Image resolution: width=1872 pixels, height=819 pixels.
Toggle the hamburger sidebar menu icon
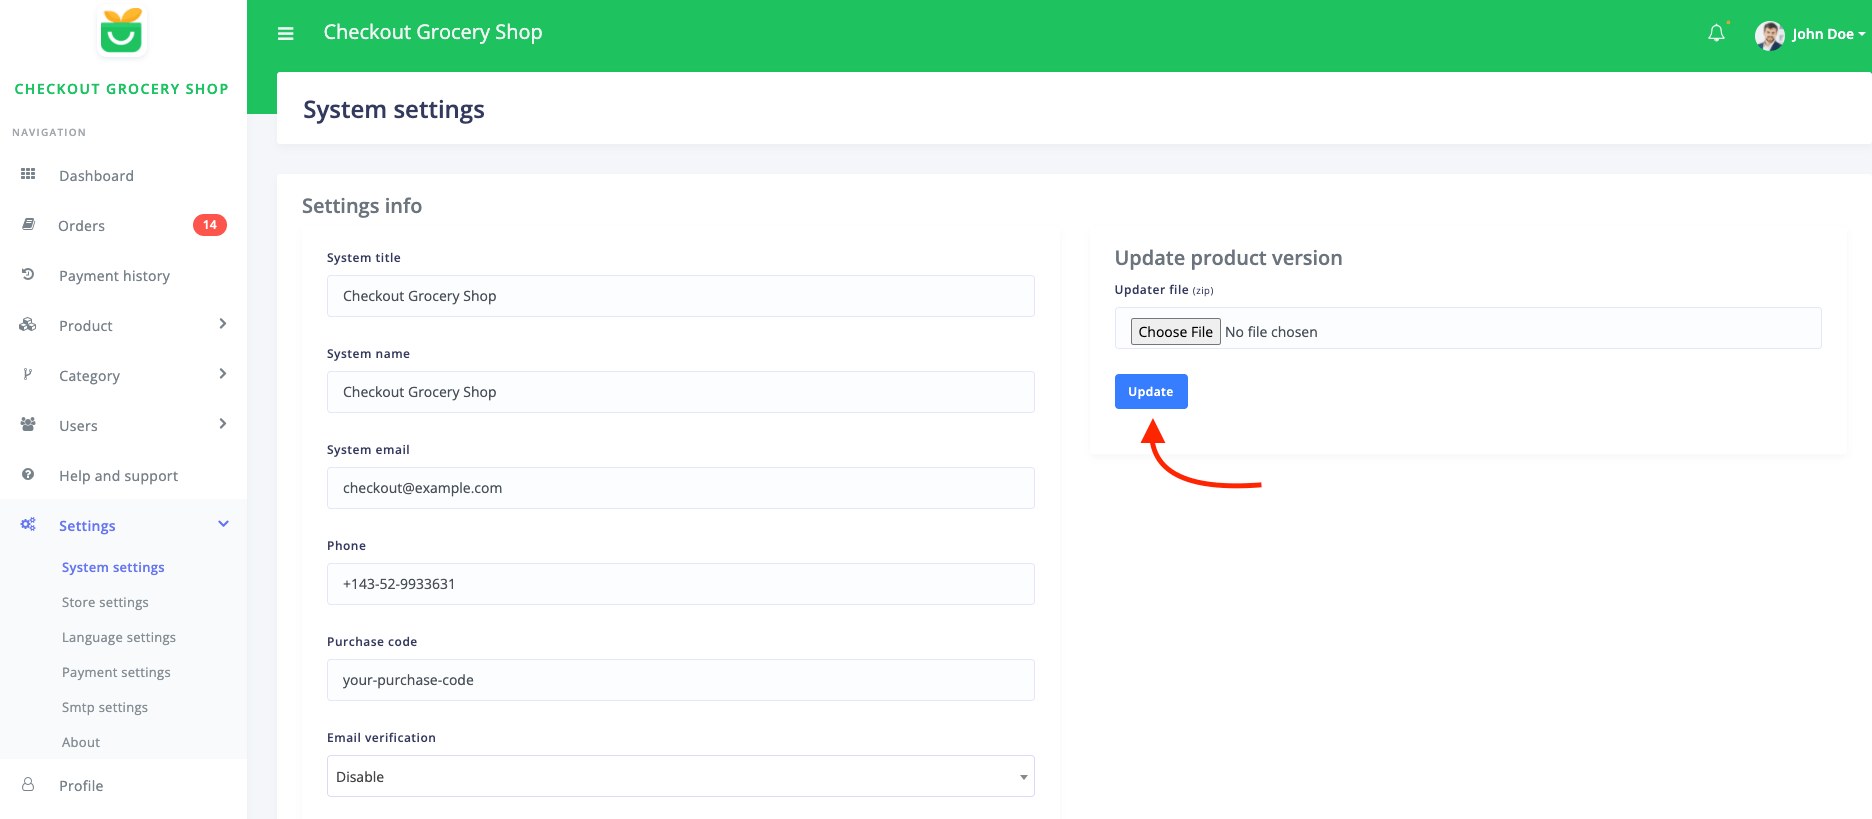[286, 33]
